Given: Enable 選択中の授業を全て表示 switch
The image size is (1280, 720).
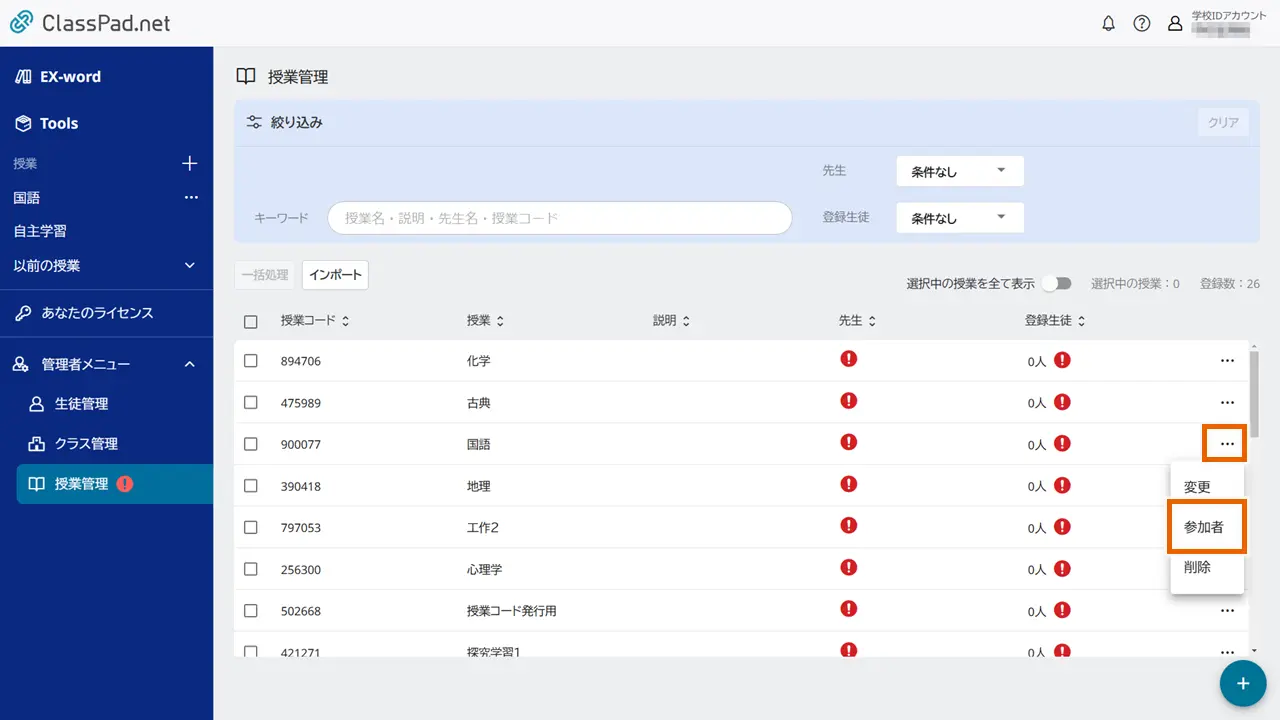Looking at the screenshot, I should click(1056, 283).
